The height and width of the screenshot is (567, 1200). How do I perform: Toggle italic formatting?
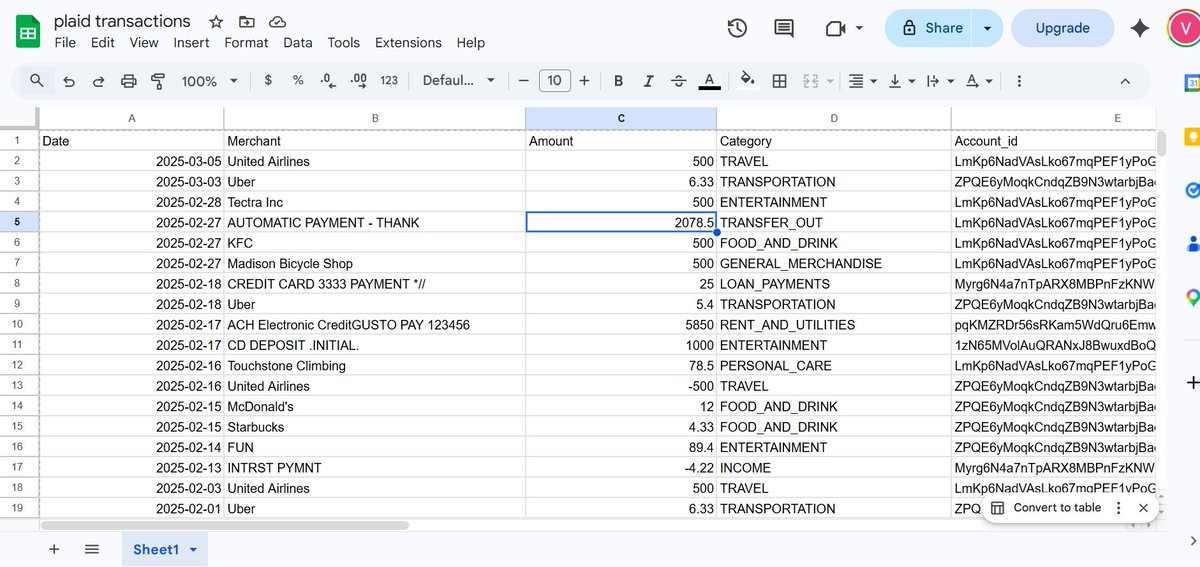[x=648, y=81]
